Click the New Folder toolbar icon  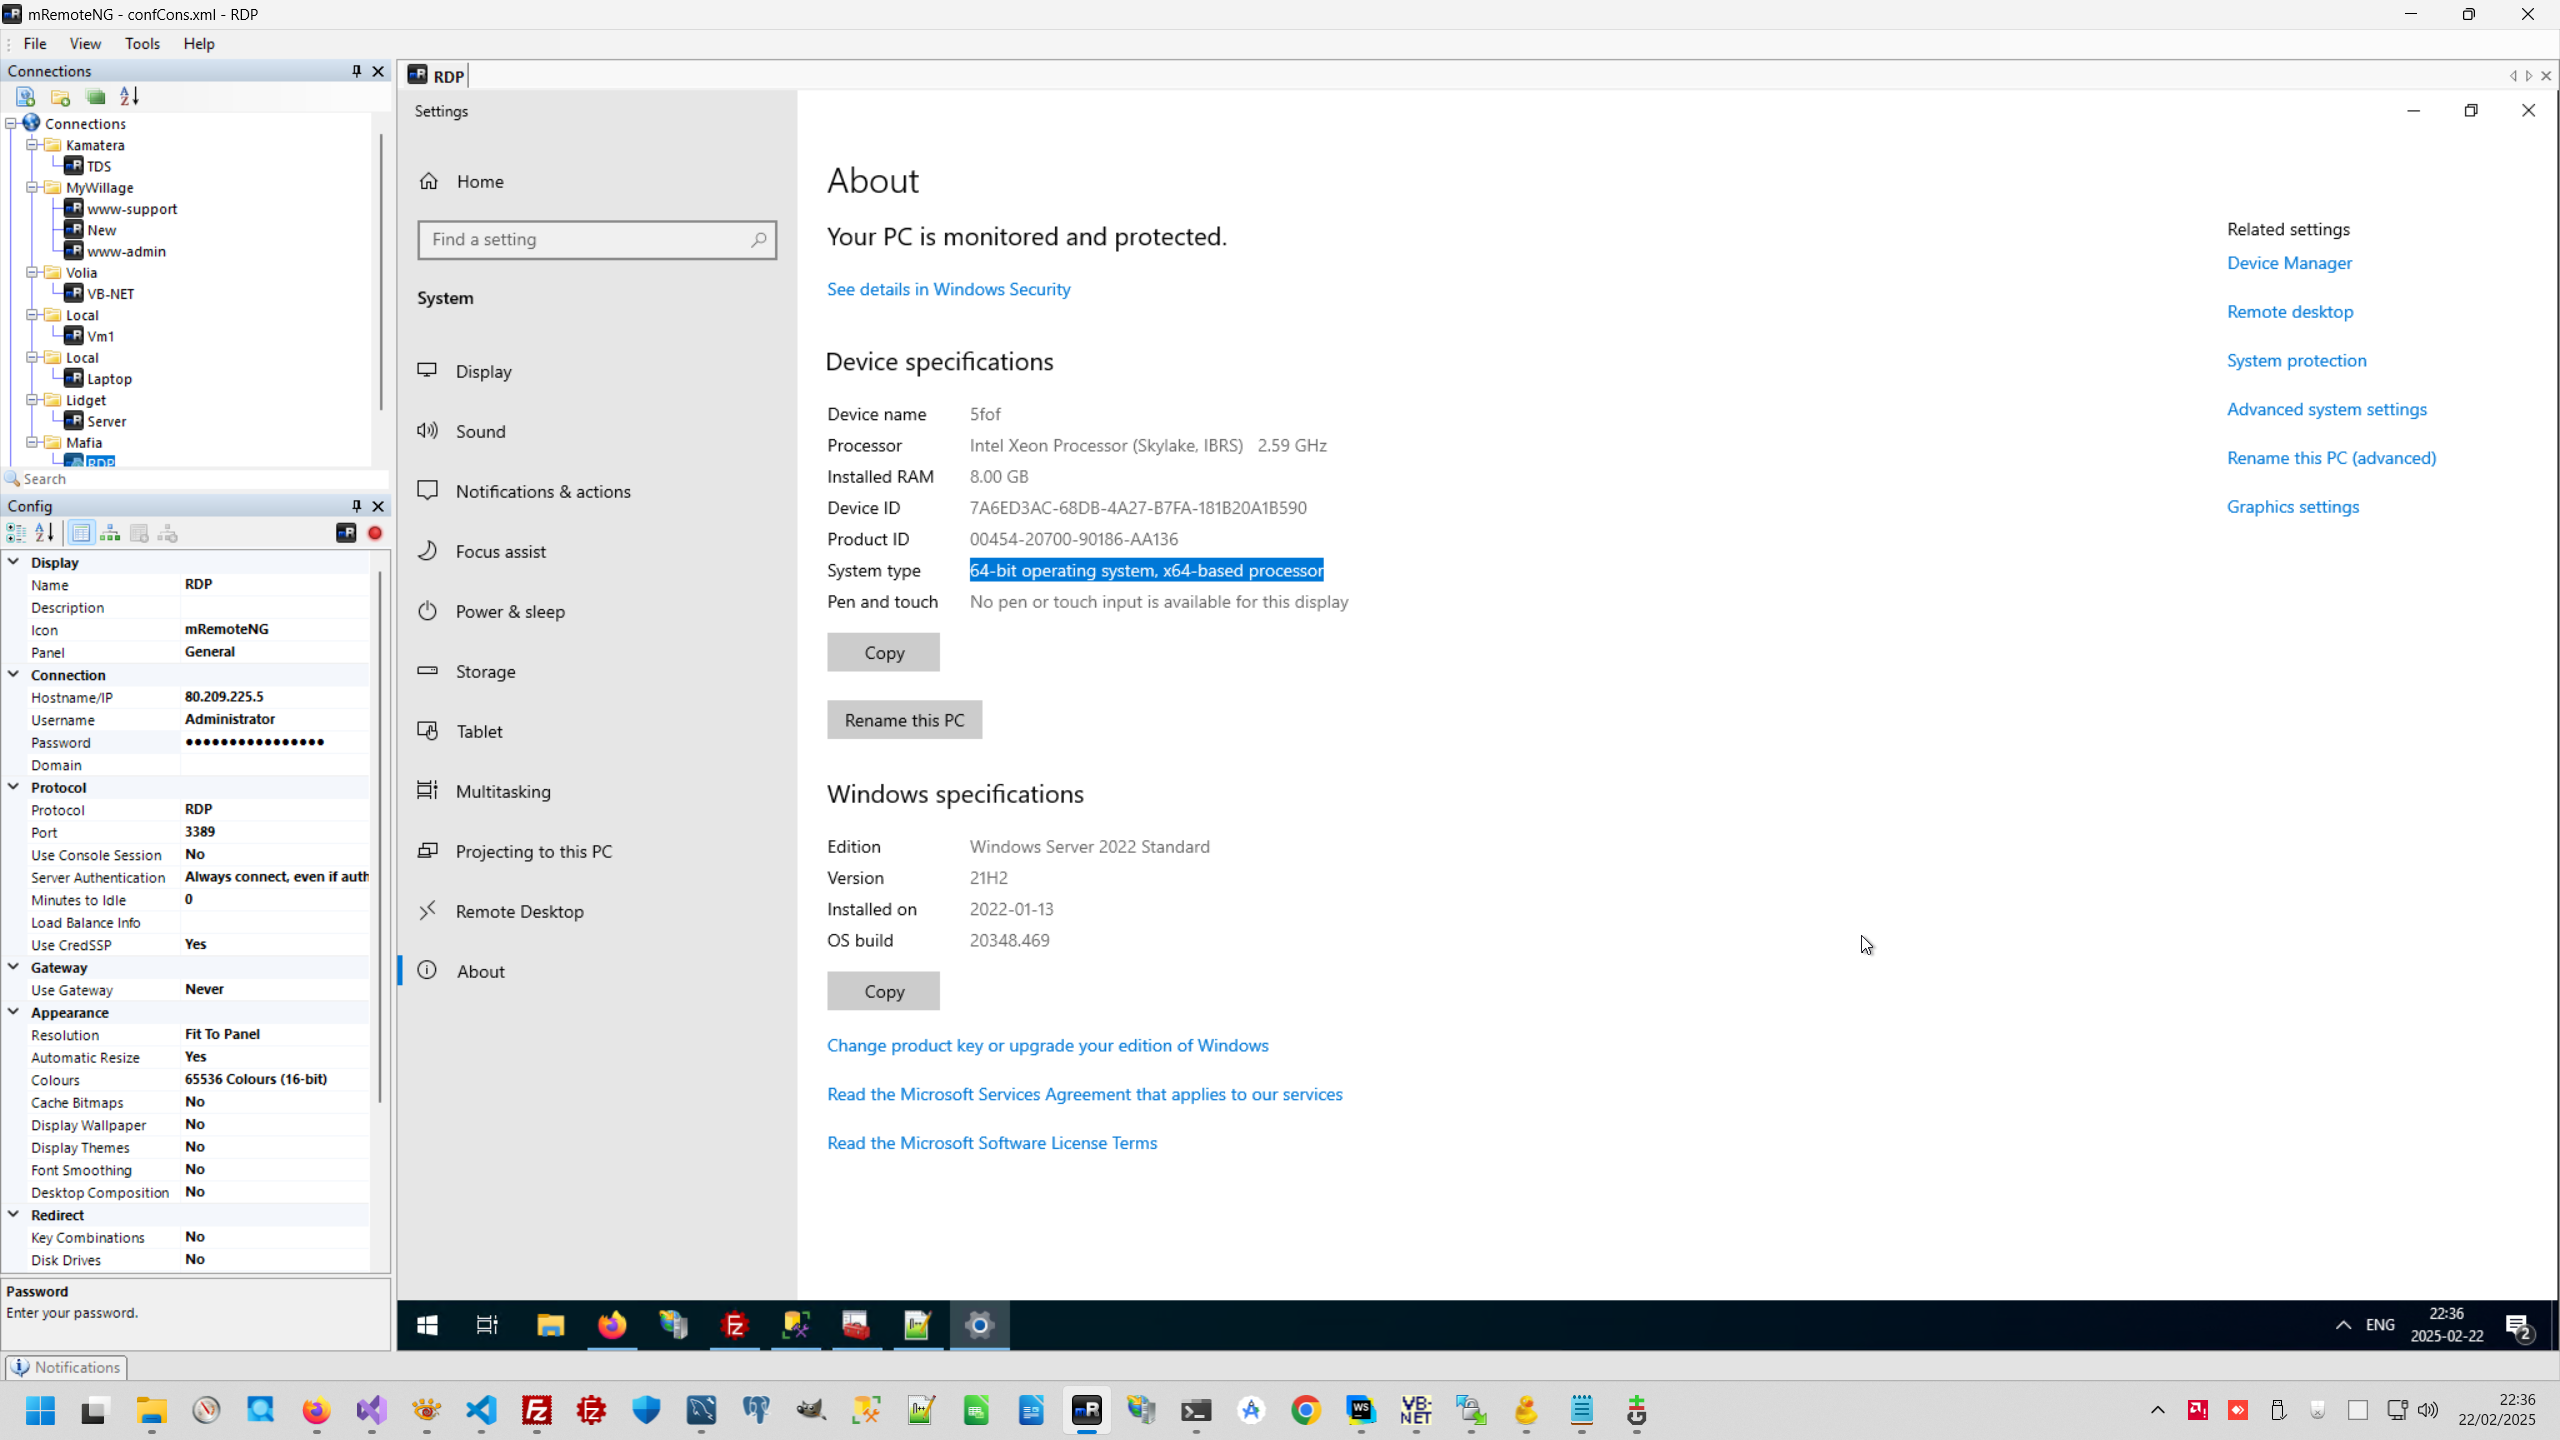[x=60, y=97]
